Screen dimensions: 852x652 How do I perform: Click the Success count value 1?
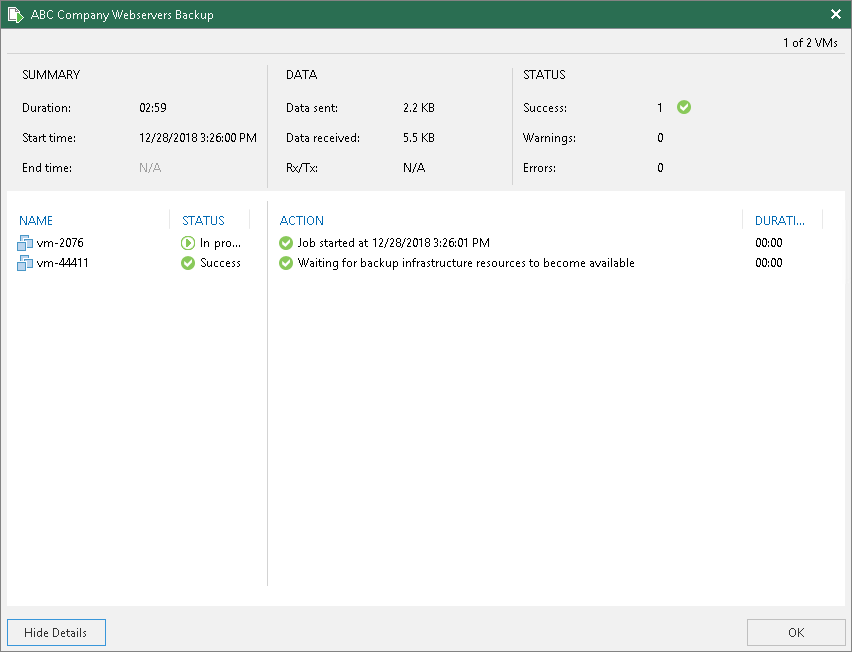coord(660,108)
